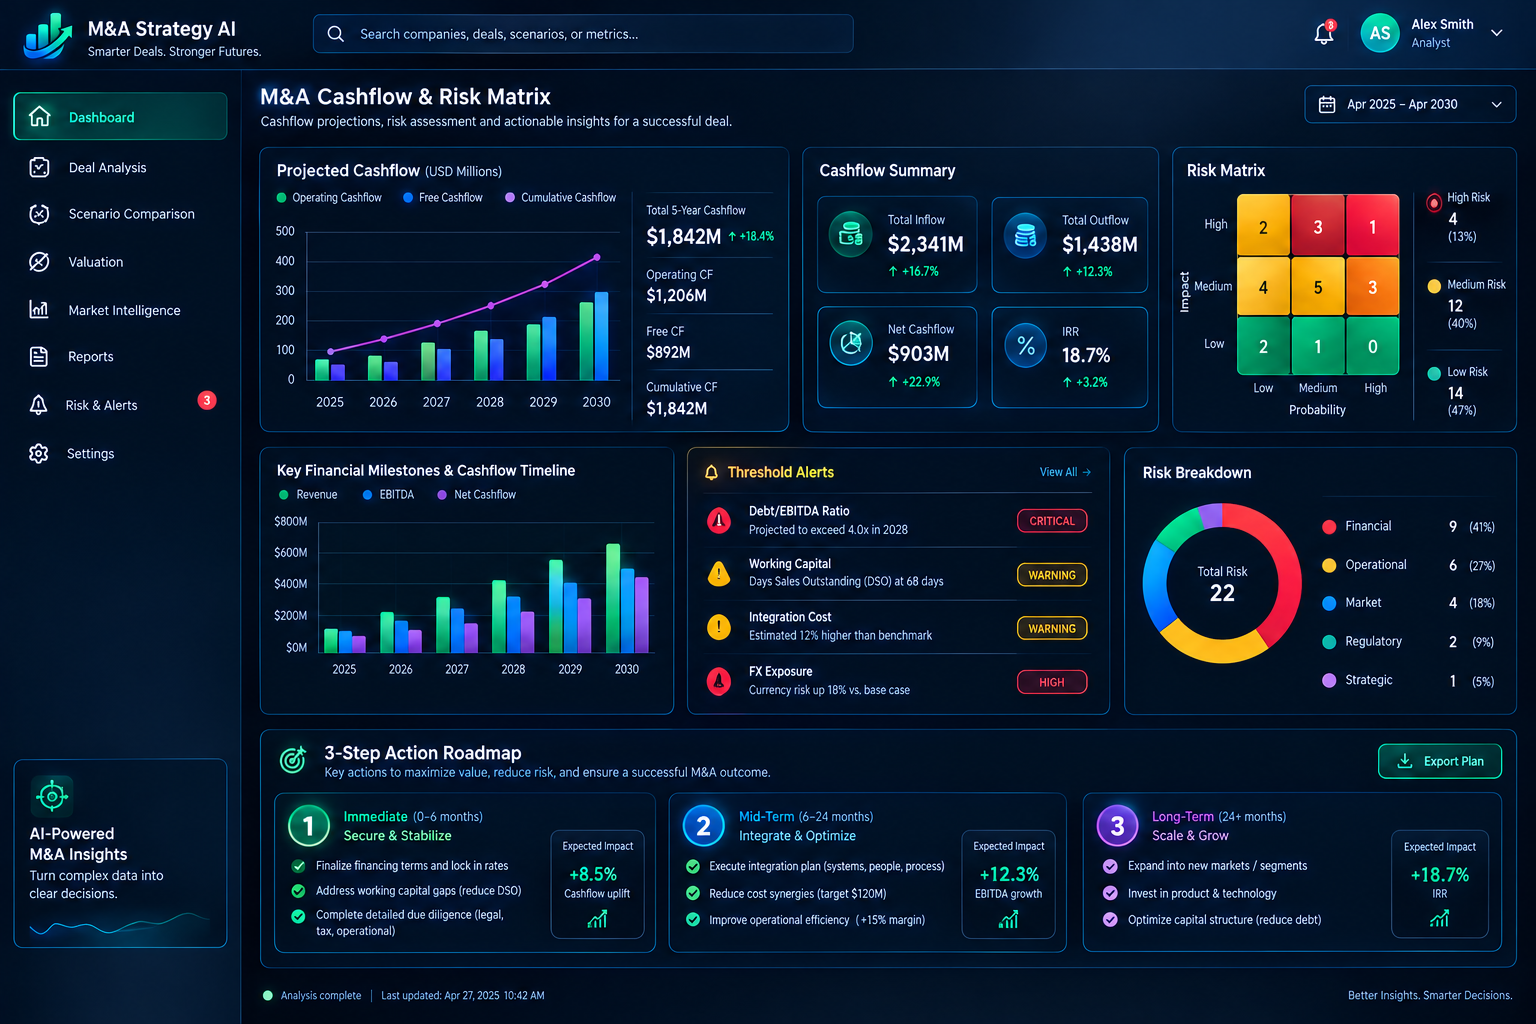Click the M&A Strategy AI logo

tap(48, 37)
